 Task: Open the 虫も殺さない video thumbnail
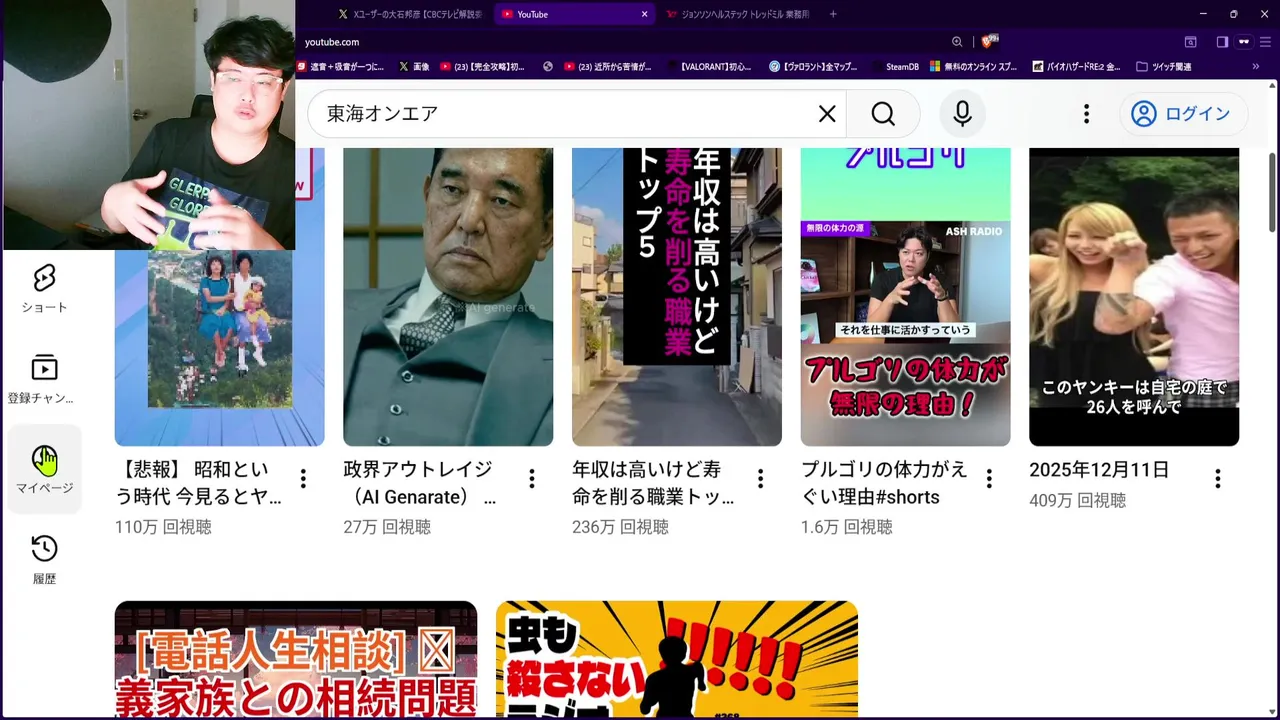677,660
